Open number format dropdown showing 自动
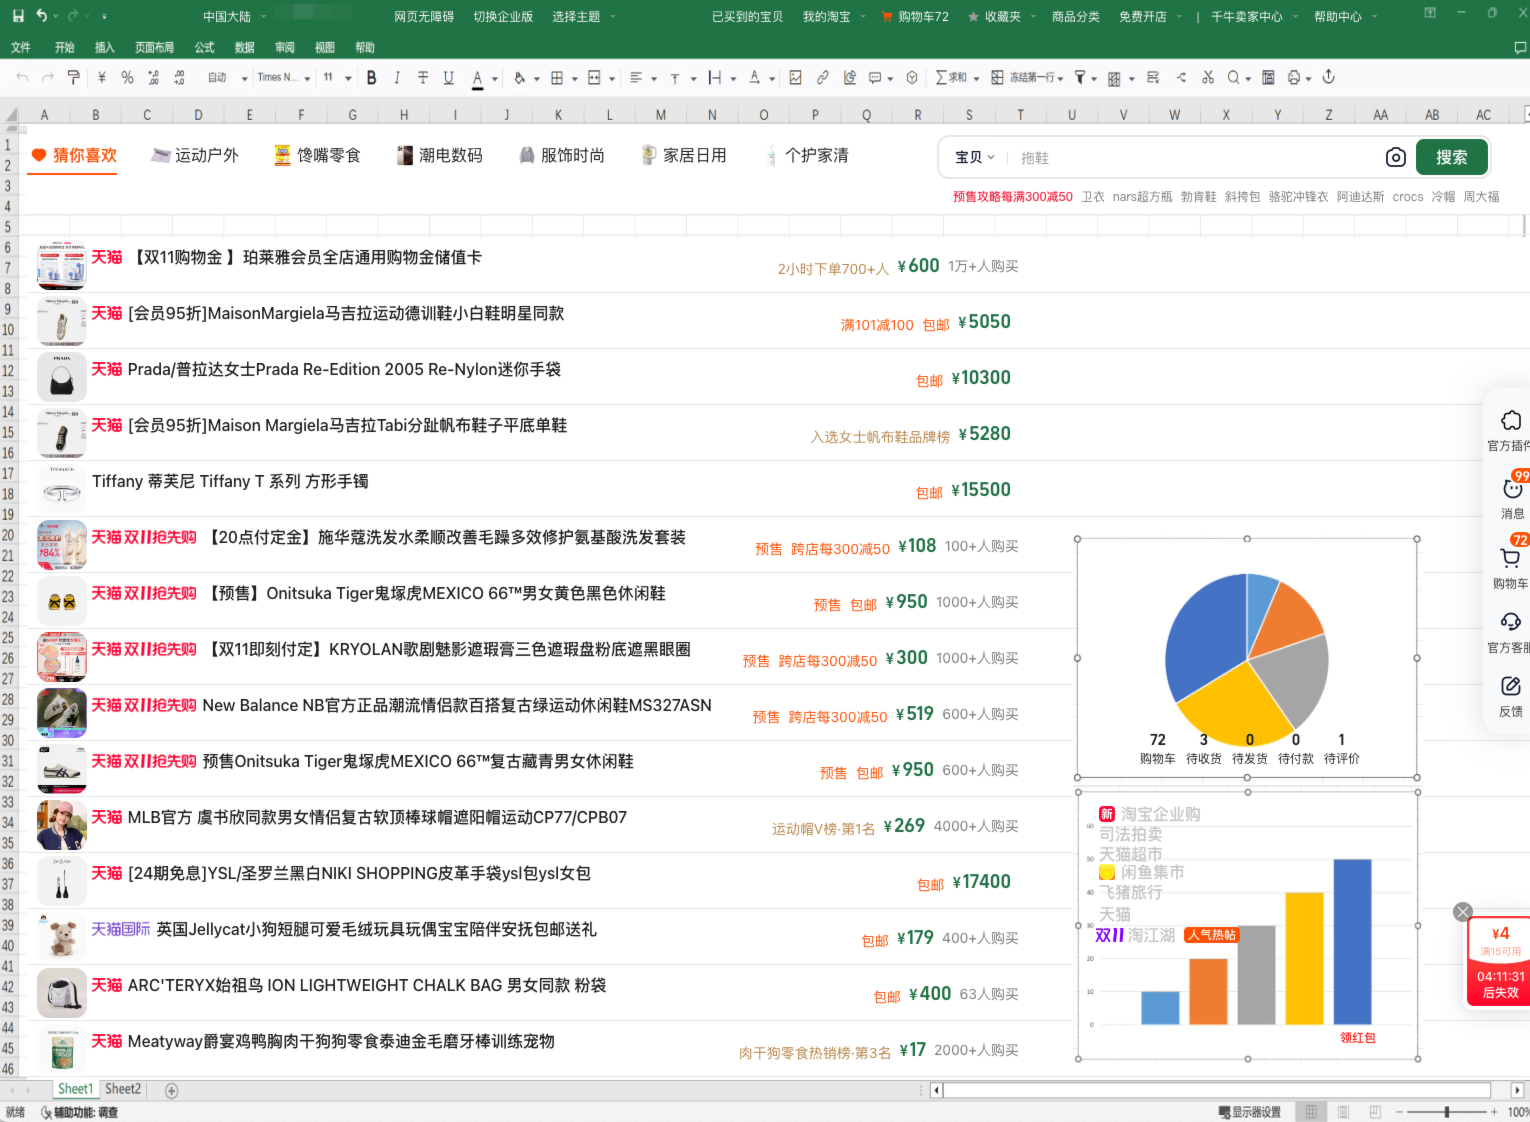The width and height of the screenshot is (1530, 1122). pyautogui.click(x=227, y=77)
